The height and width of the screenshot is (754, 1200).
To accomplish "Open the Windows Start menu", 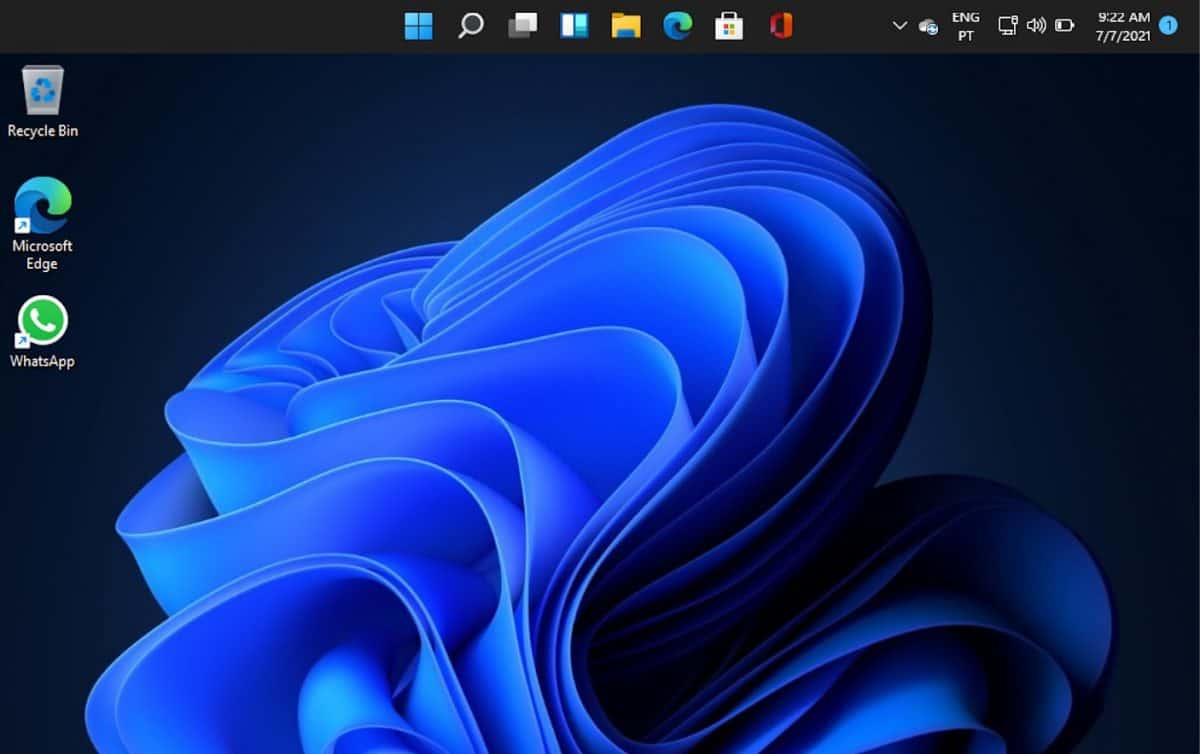I will [x=419, y=26].
